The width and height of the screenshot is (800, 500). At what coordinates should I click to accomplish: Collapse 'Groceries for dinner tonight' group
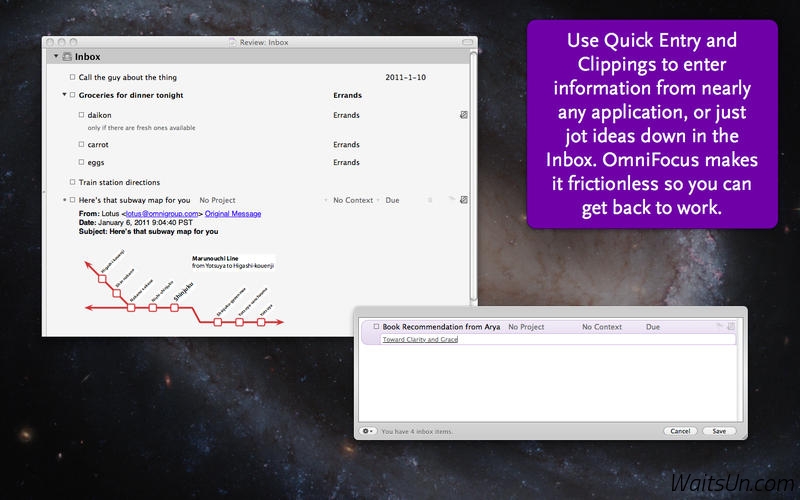[64, 94]
